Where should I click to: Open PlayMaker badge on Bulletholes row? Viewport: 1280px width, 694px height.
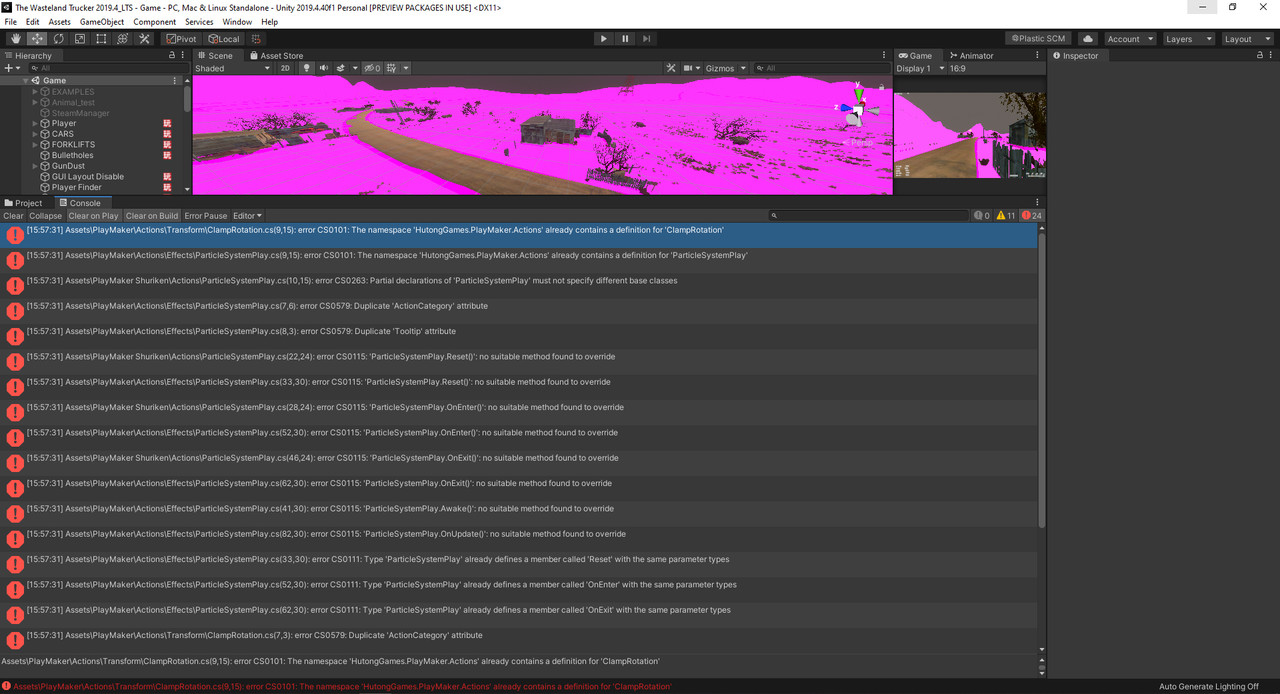coord(167,155)
